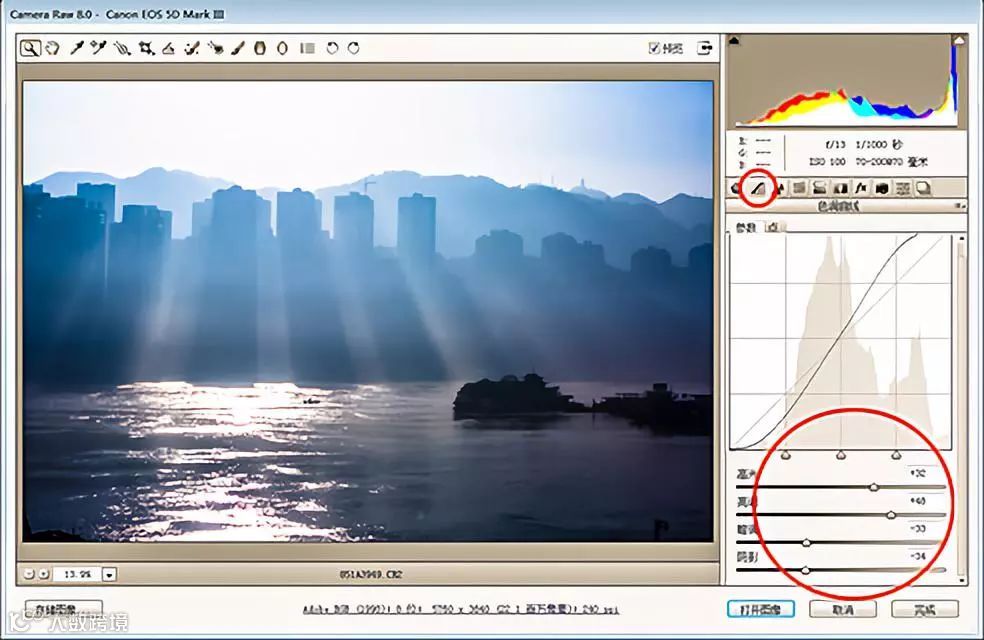Click the Lights value field
Image resolution: width=984 pixels, height=640 pixels.
926,501
